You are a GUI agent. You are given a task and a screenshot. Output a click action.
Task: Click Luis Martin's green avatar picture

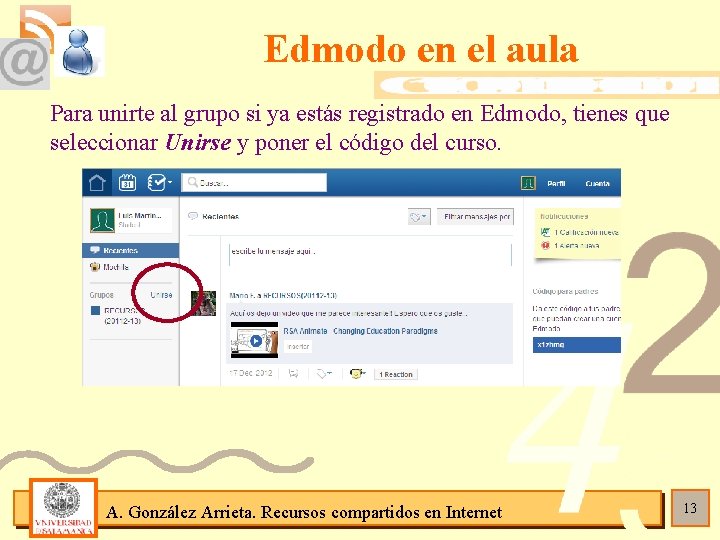[x=102, y=220]
